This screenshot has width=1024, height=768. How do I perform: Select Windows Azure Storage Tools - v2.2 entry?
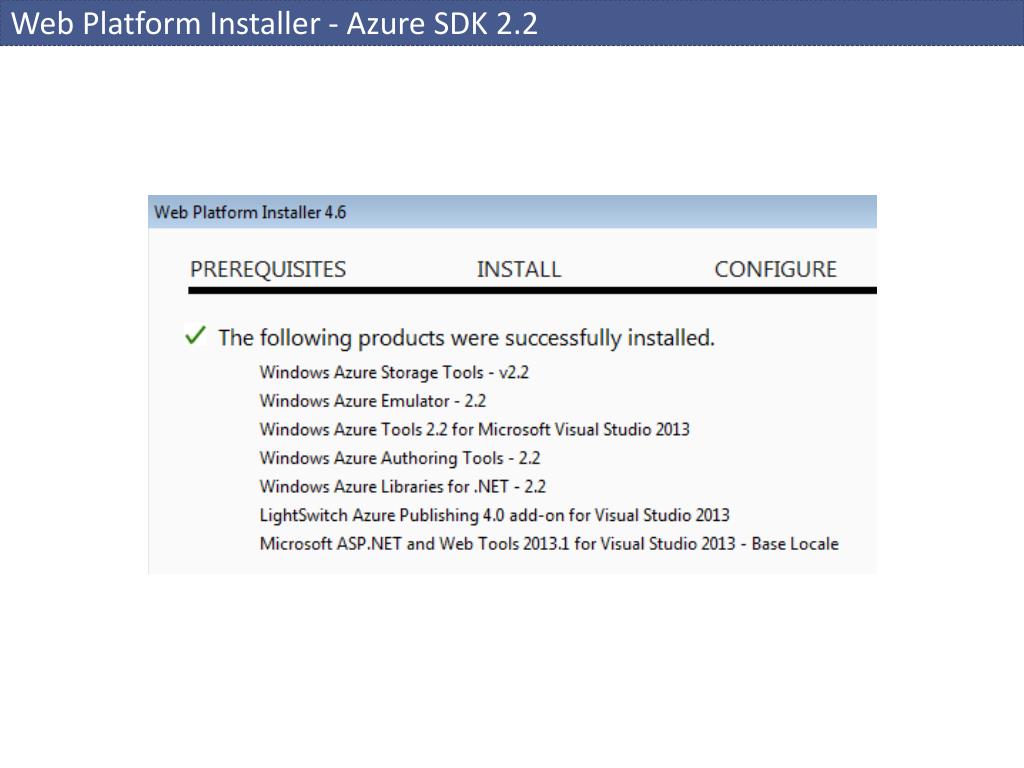(x=394, y=372)
